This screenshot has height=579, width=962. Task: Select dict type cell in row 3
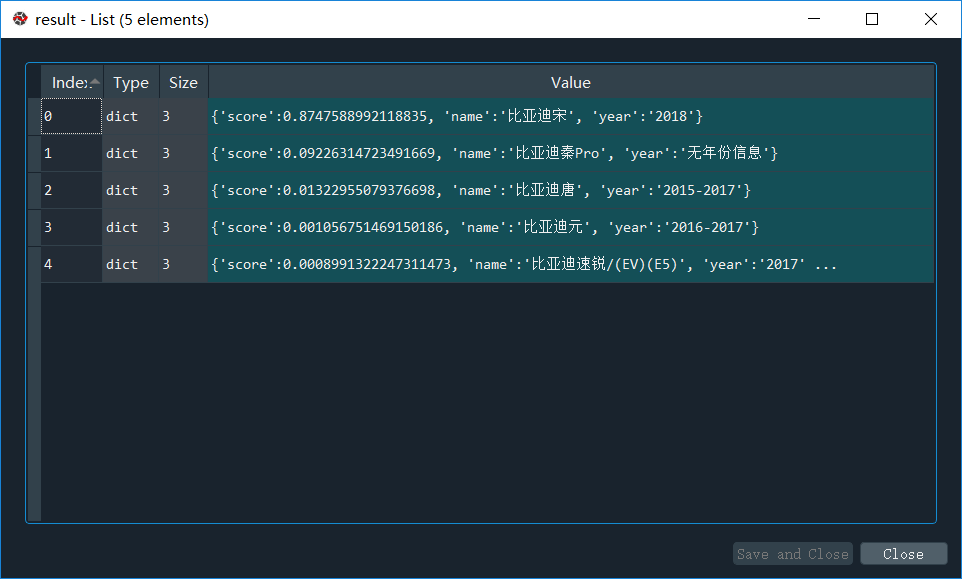click(x=130, y=227)
